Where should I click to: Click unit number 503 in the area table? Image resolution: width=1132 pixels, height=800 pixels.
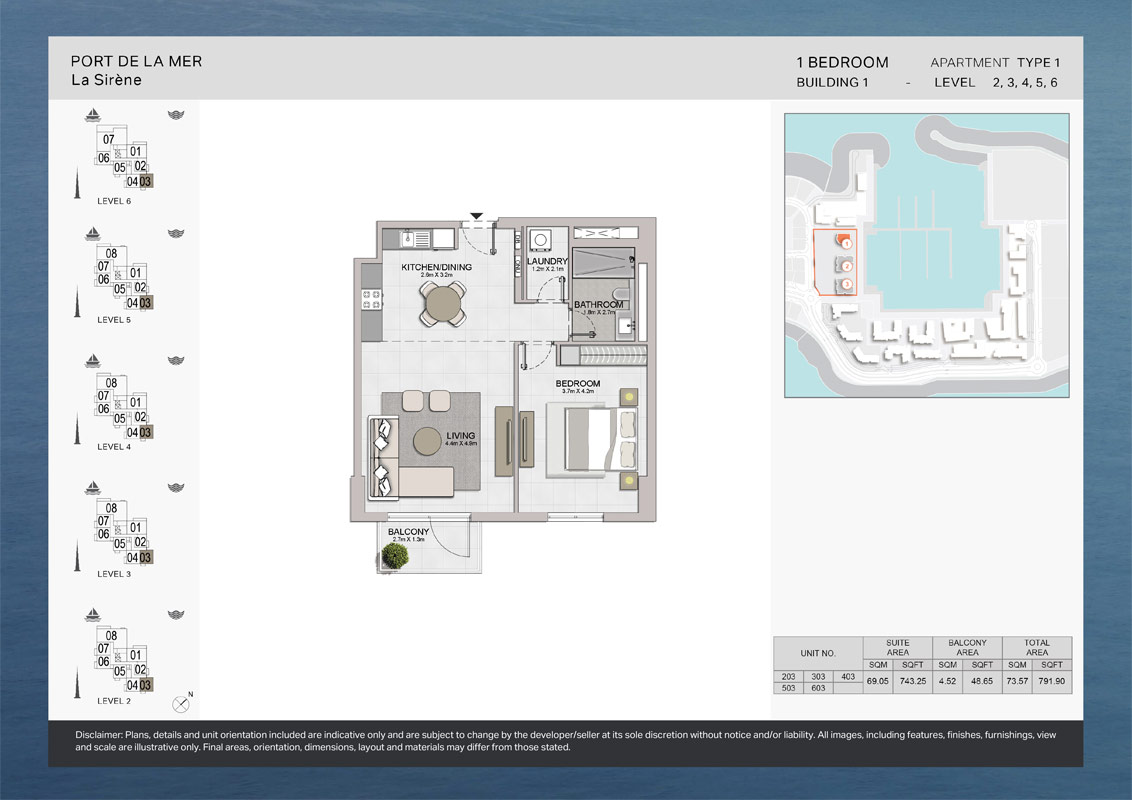click(x=788, y=689)
